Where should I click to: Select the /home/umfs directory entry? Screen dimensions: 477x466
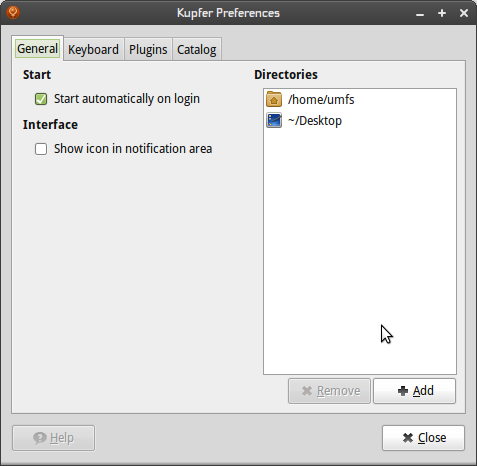(360, 99)
